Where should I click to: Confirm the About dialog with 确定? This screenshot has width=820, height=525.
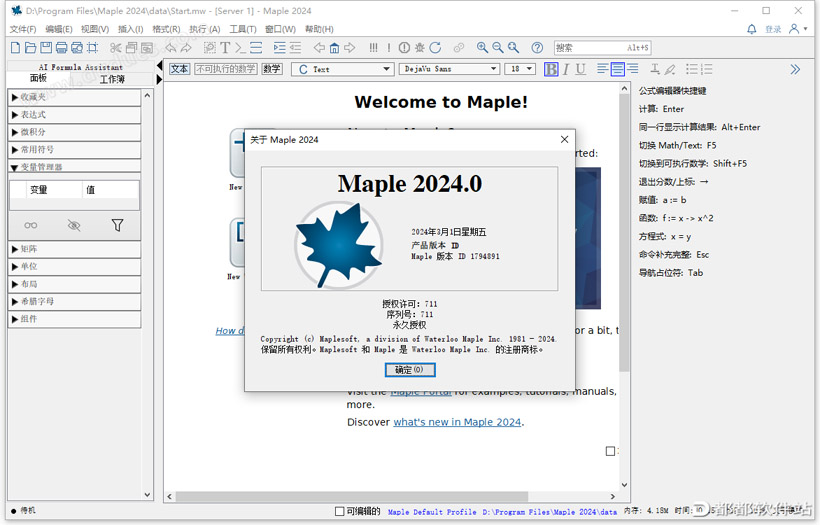click(x=410, y=370)
